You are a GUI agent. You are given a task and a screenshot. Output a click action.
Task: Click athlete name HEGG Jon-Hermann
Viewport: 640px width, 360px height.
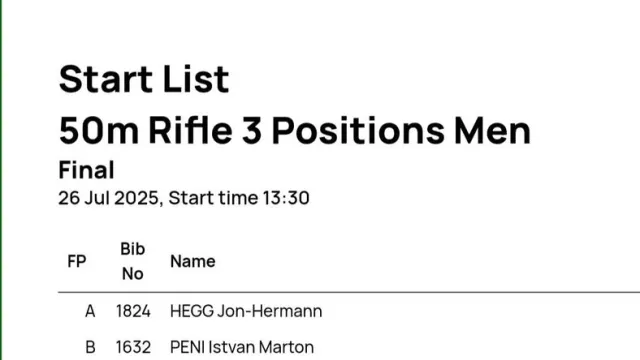pyautogui.click(x=246, y=311)
